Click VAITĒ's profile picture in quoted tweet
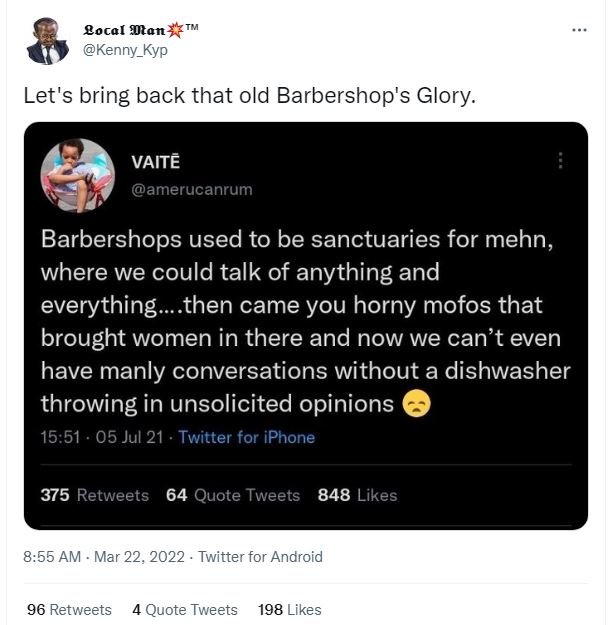The height and width of the screenshot is (625, 611). (77, 174)
